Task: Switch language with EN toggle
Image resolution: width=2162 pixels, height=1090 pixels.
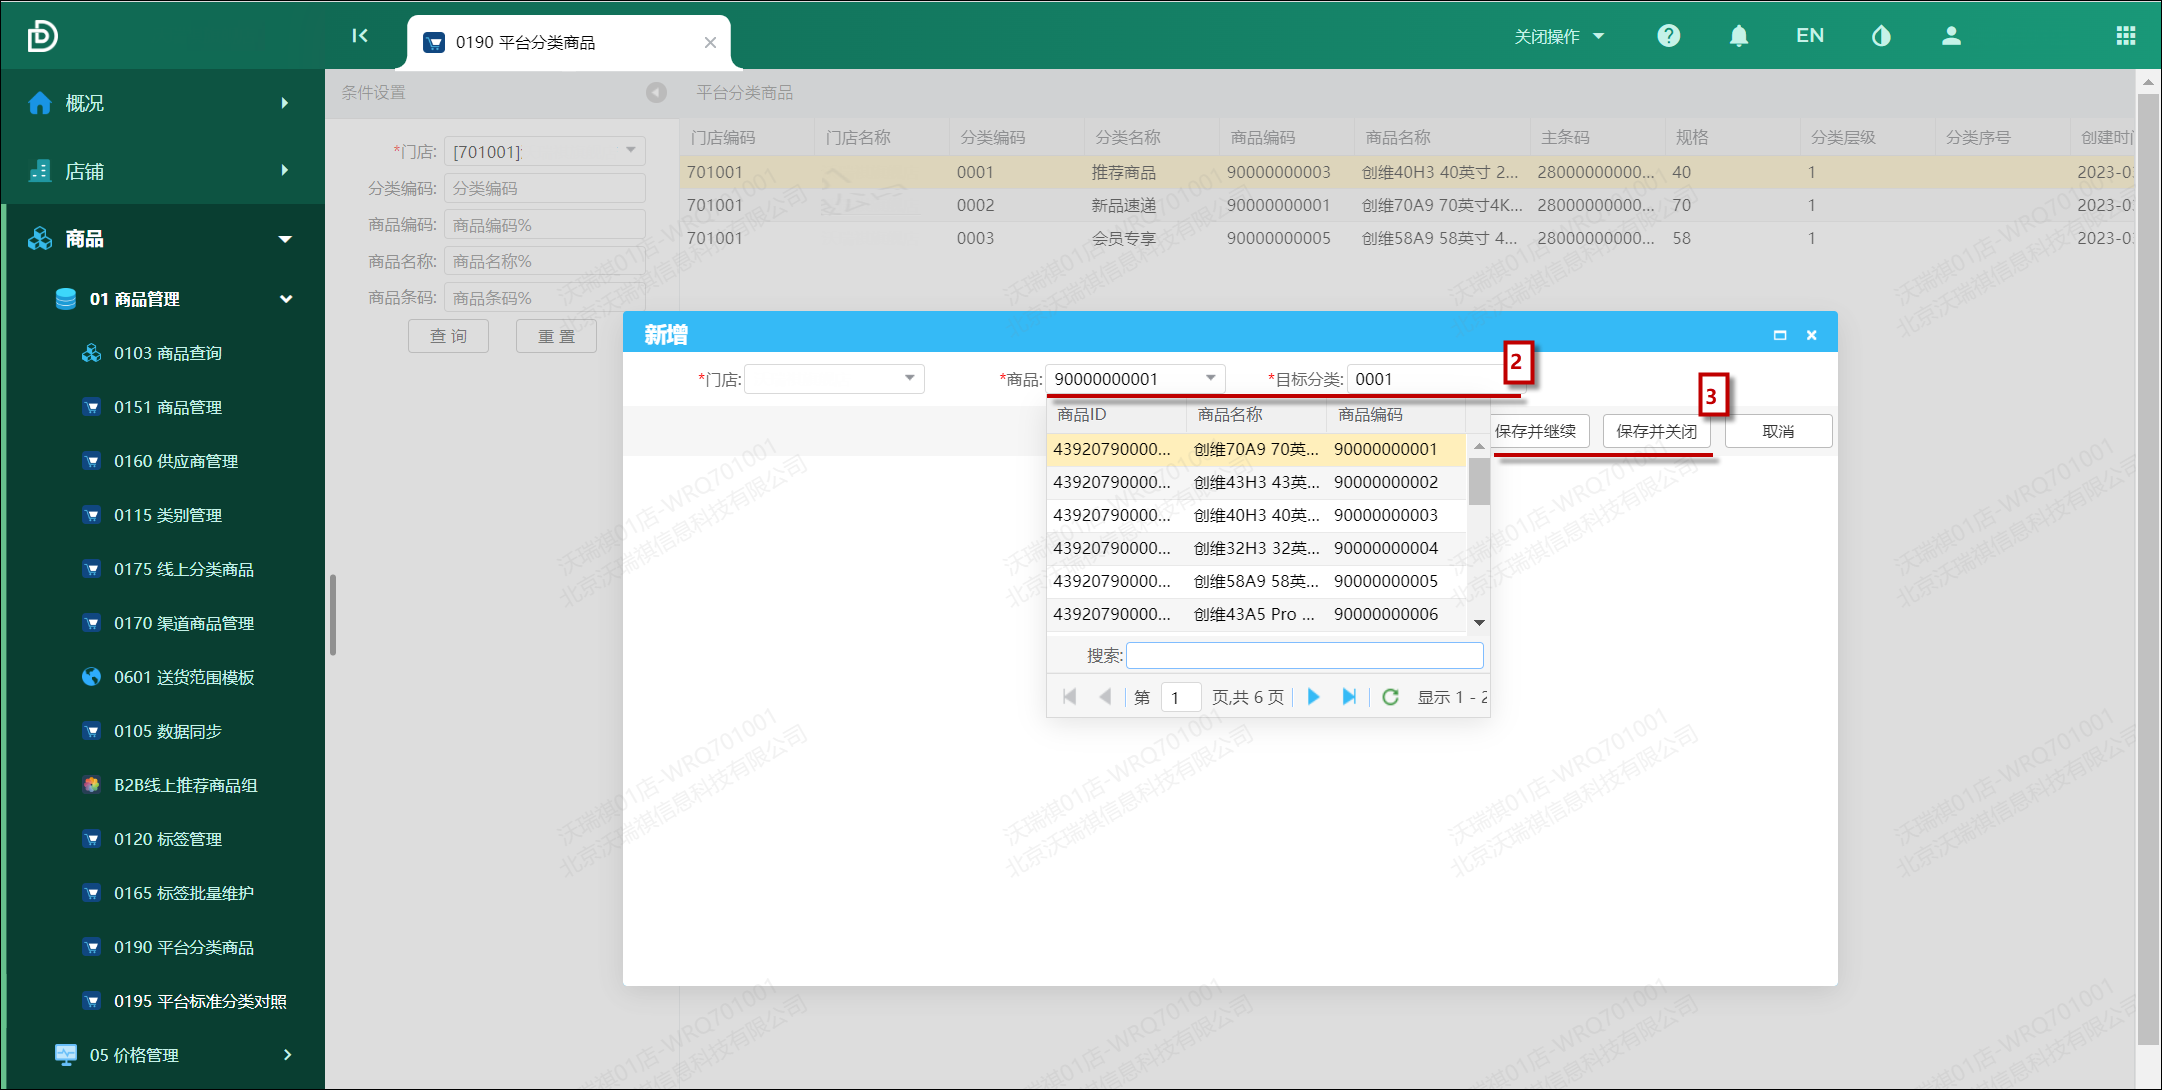Action: [1810, 36]
